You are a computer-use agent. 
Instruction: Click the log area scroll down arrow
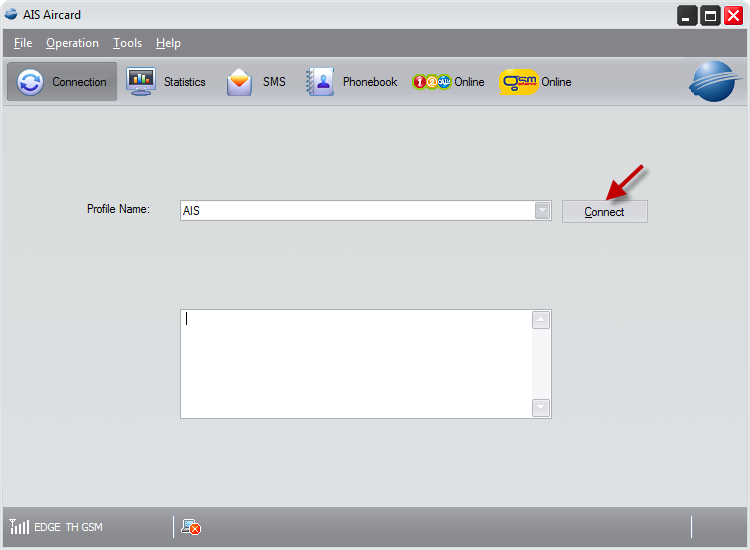[540, 407]
